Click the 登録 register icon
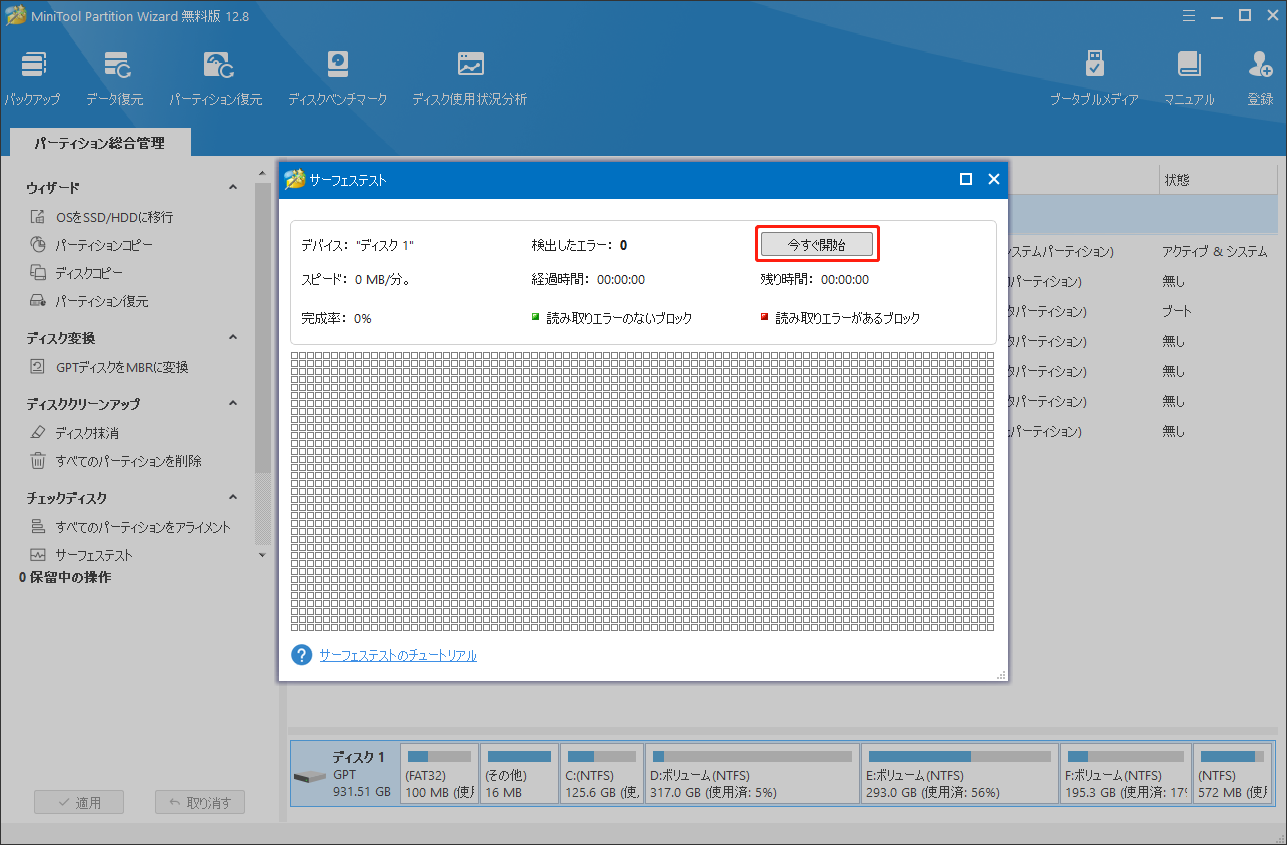Screen dimensions: 1287x845 [1260, 79]
